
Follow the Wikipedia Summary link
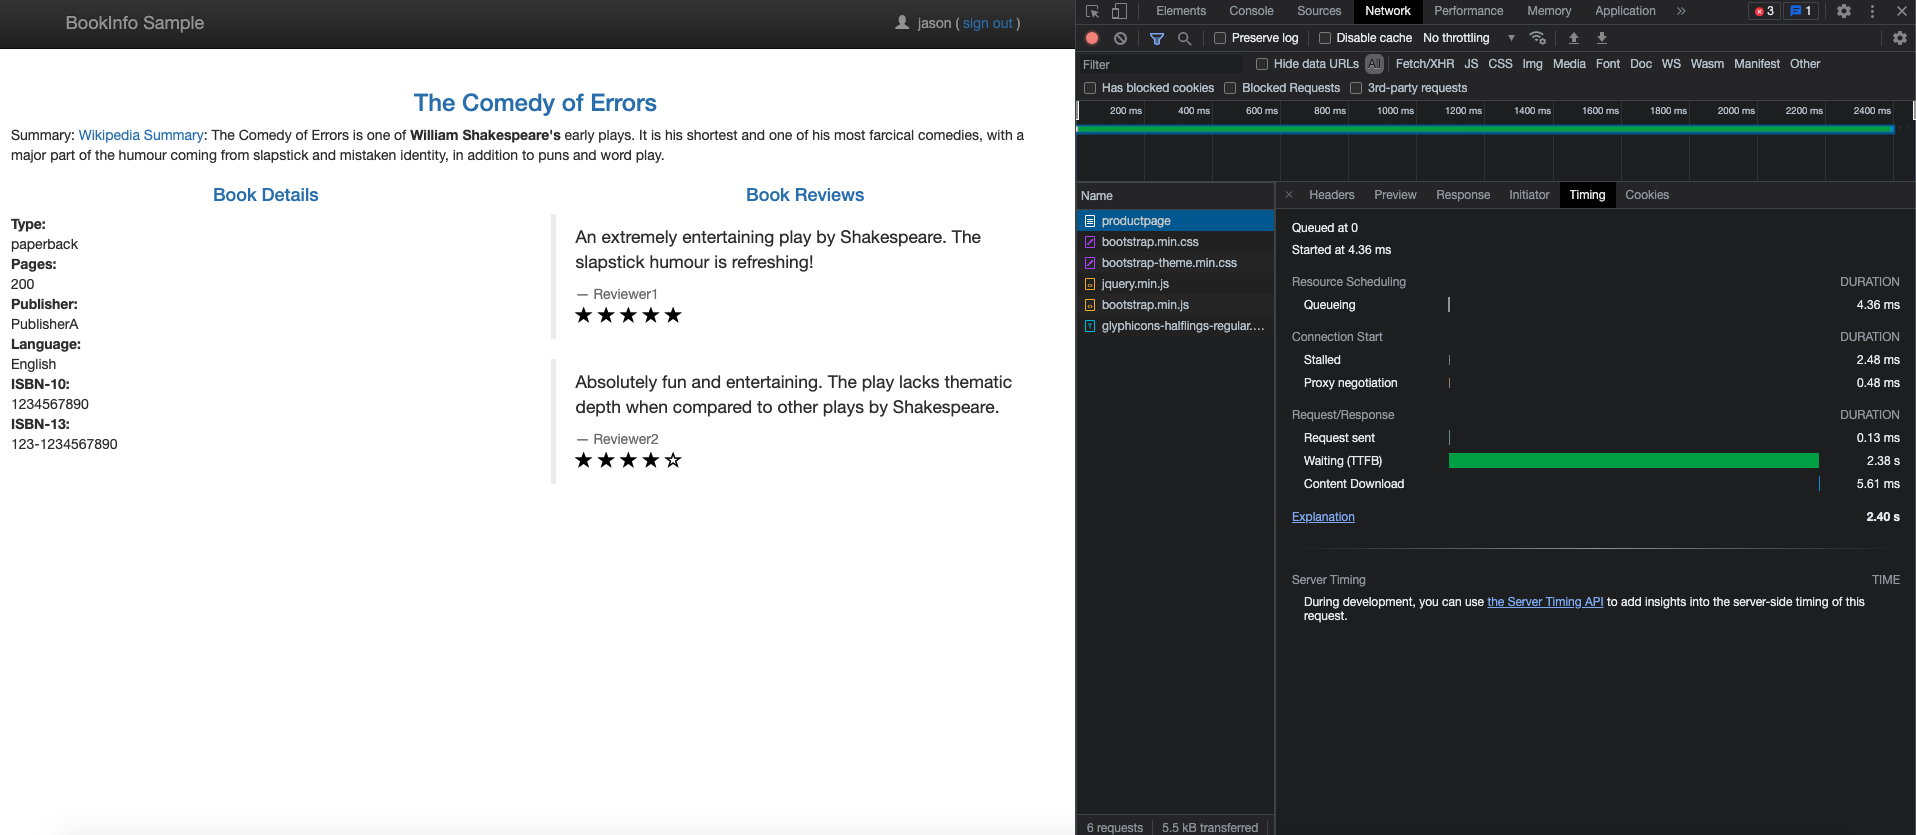141,135
